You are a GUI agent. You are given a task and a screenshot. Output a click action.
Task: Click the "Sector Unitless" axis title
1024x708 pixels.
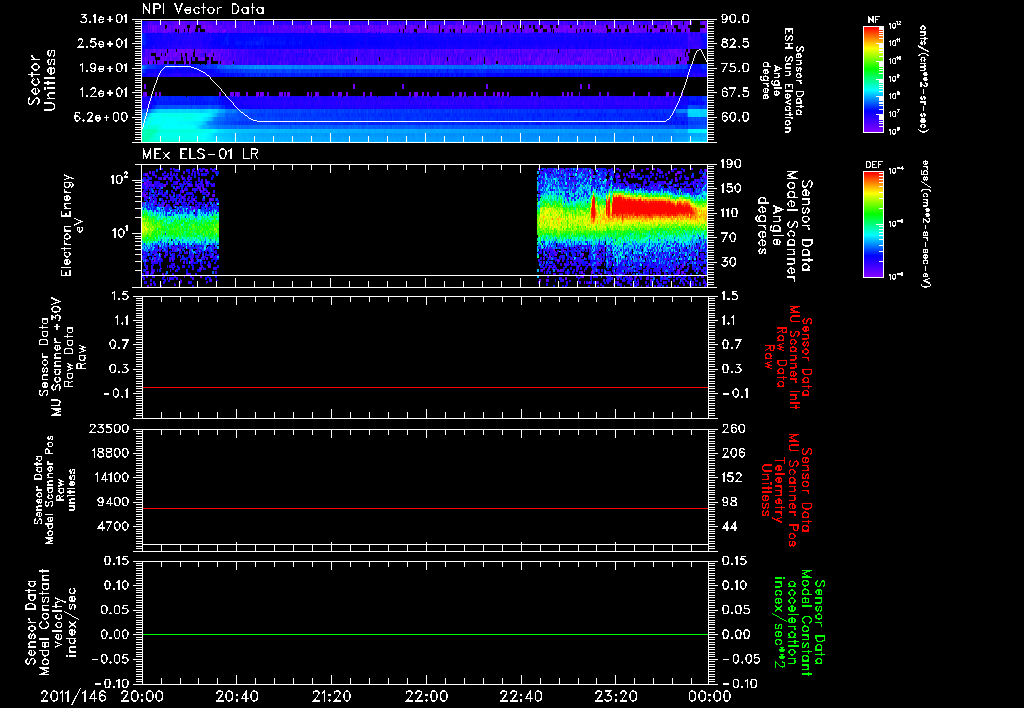[x=42, y=80]
